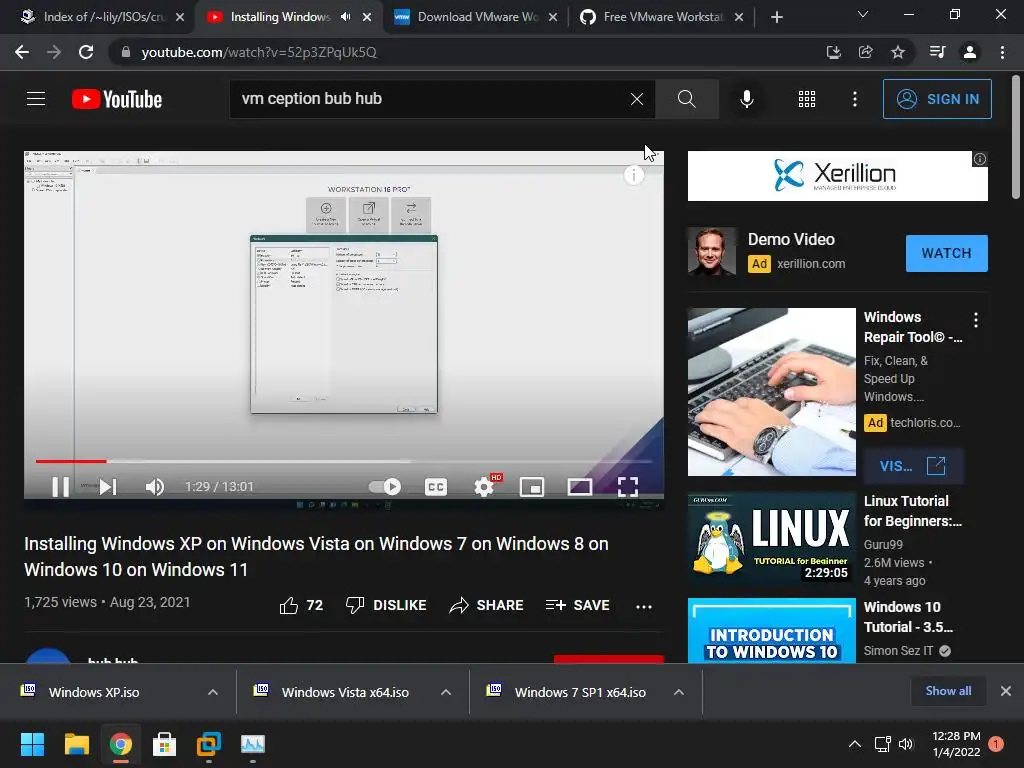
Task: Switch to Index of ISOs browser tab
Action: (x=101, y=17)
